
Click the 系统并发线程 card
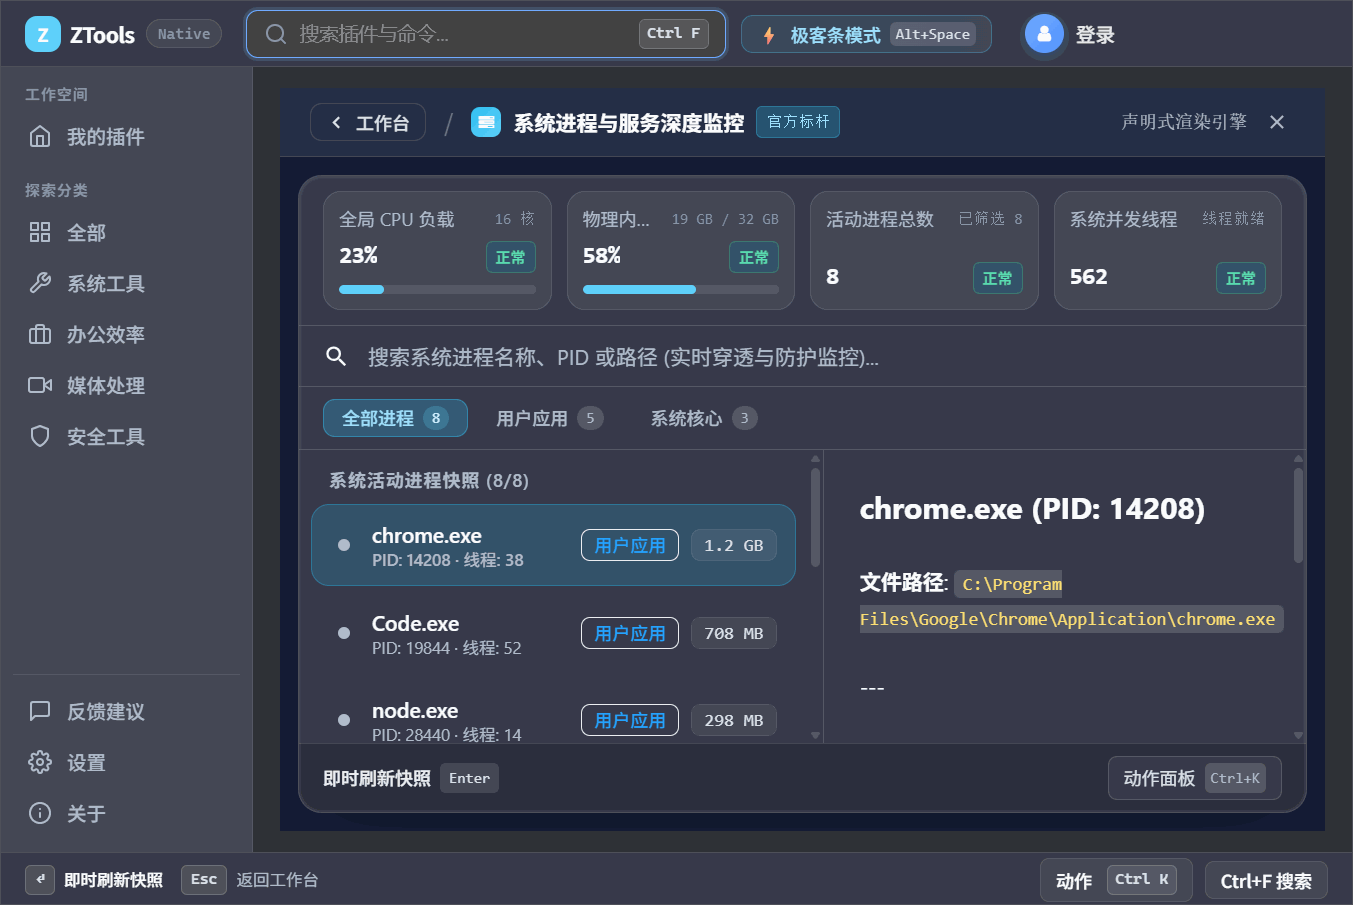click(1168, 250)
